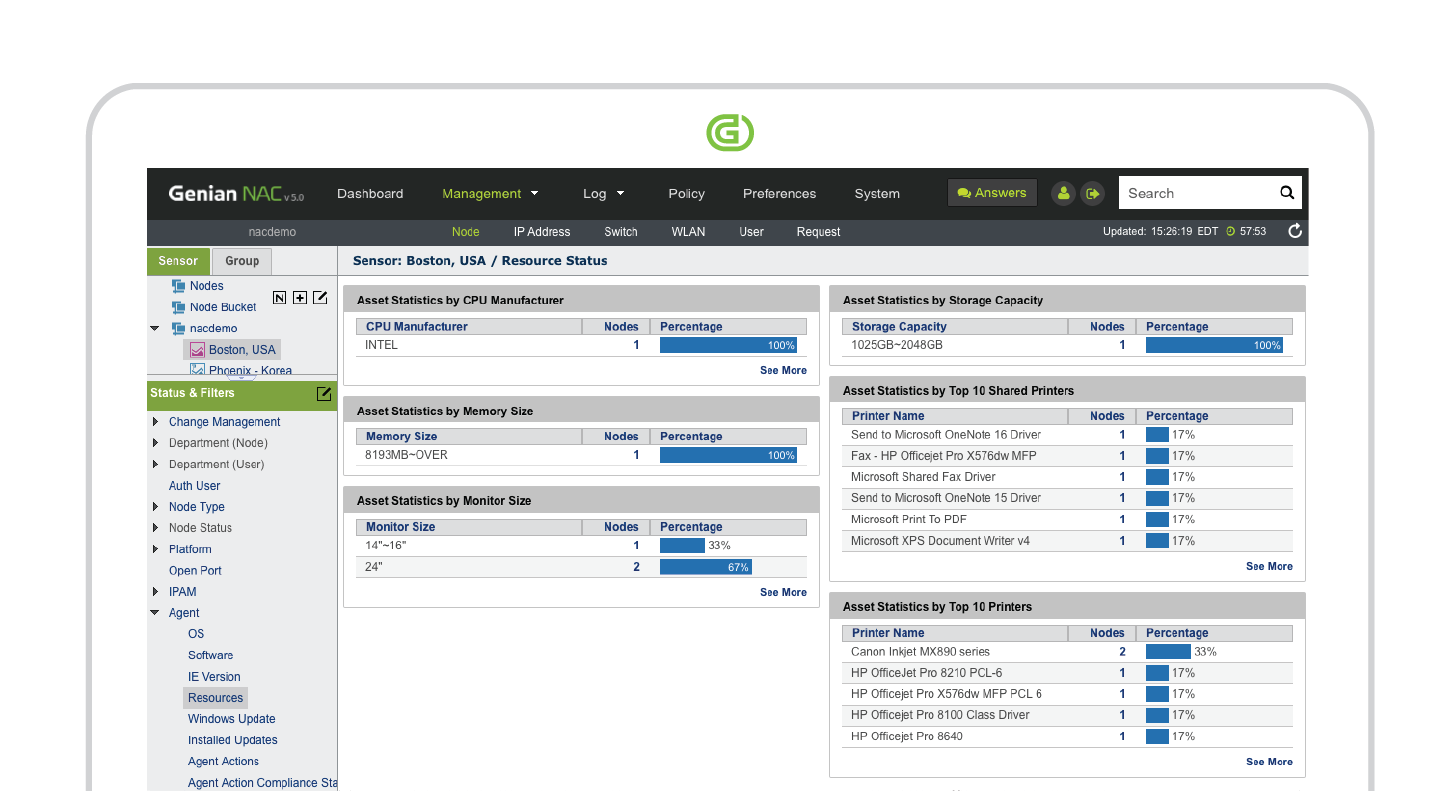1456x791 pixels.
Task: Open the System menu
Action: click(877, 194)
